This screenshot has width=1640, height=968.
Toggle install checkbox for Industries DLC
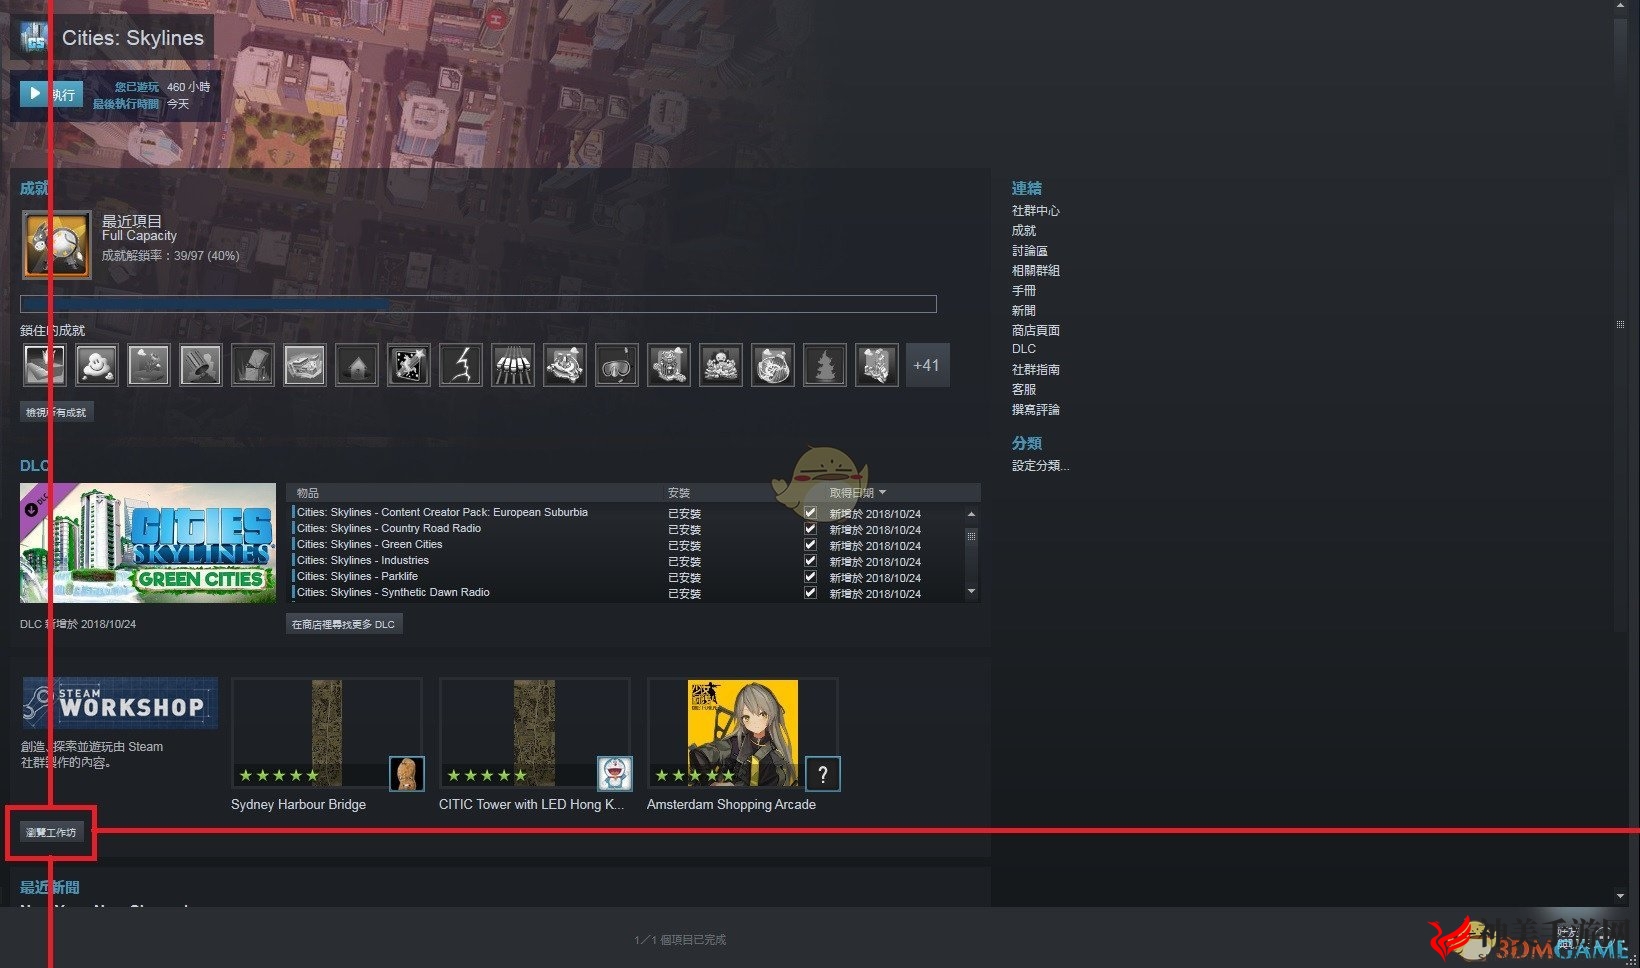click(x=810, y=561)
